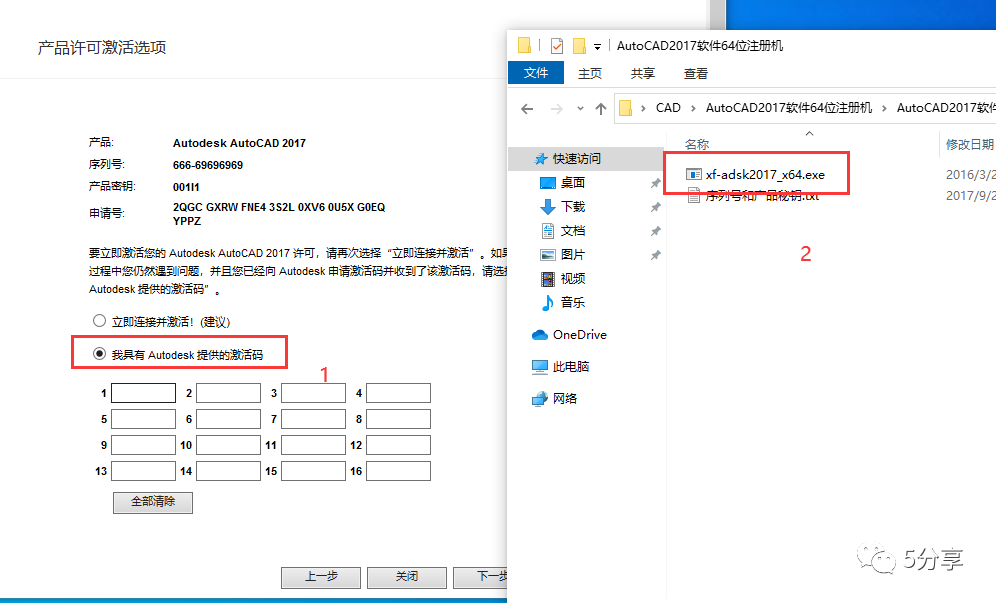The width and height of the screenshot is (996, 603).
Task: Click activation code field 11
Action: click(314, 445)
